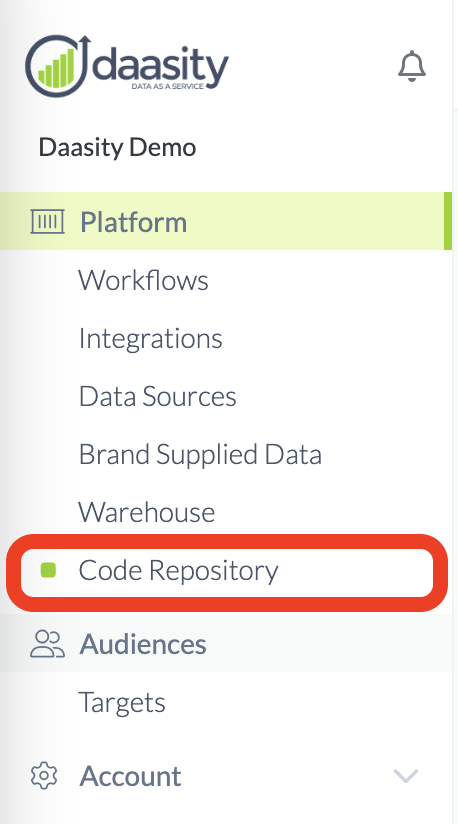This screenshot has width=458, height=824.
Task: Open Data Sources
Action: (x=158, y=396)
